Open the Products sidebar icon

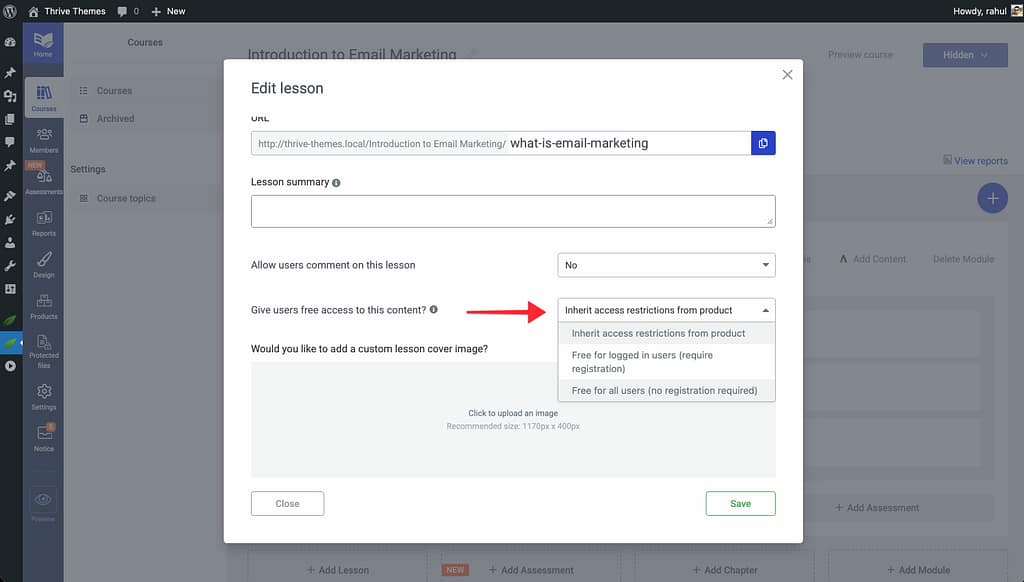44,306
